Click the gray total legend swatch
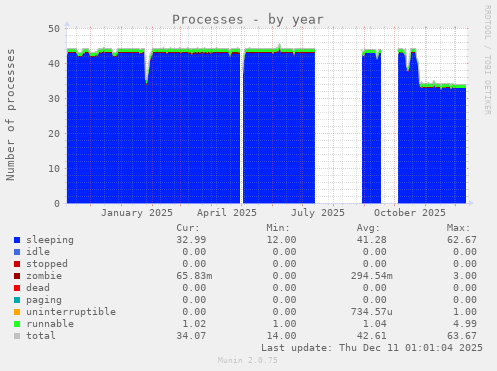497x371 pixels. pos(17,336)
